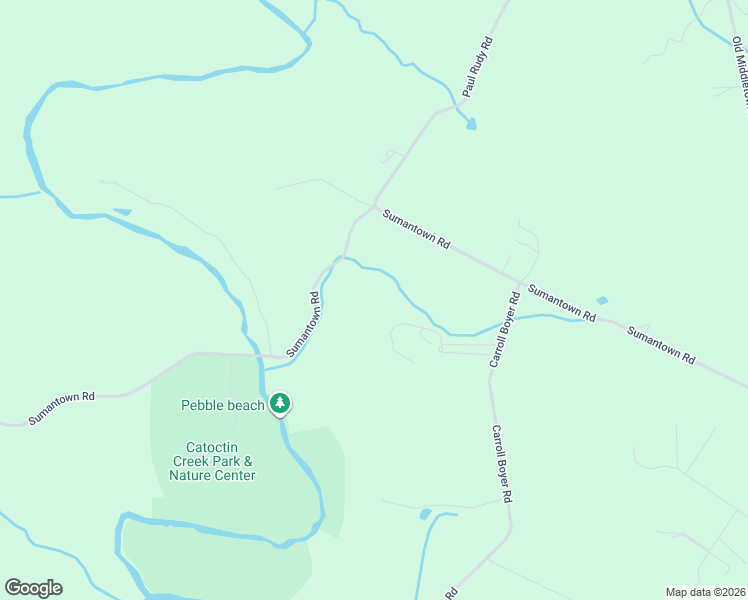Viewport: 748px width, 600px height.
Task: Click the partial Rd label at bottom edge
Action: point(451,594)
